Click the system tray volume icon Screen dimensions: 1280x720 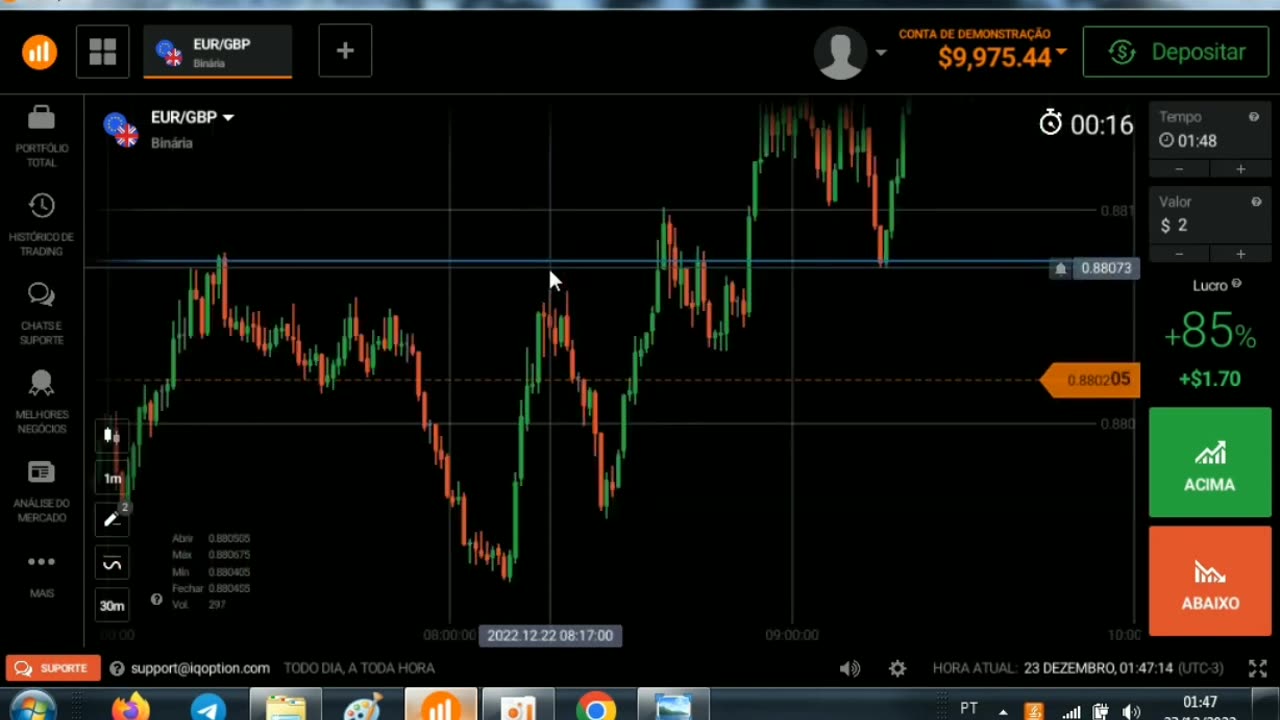coord(1131,712)
